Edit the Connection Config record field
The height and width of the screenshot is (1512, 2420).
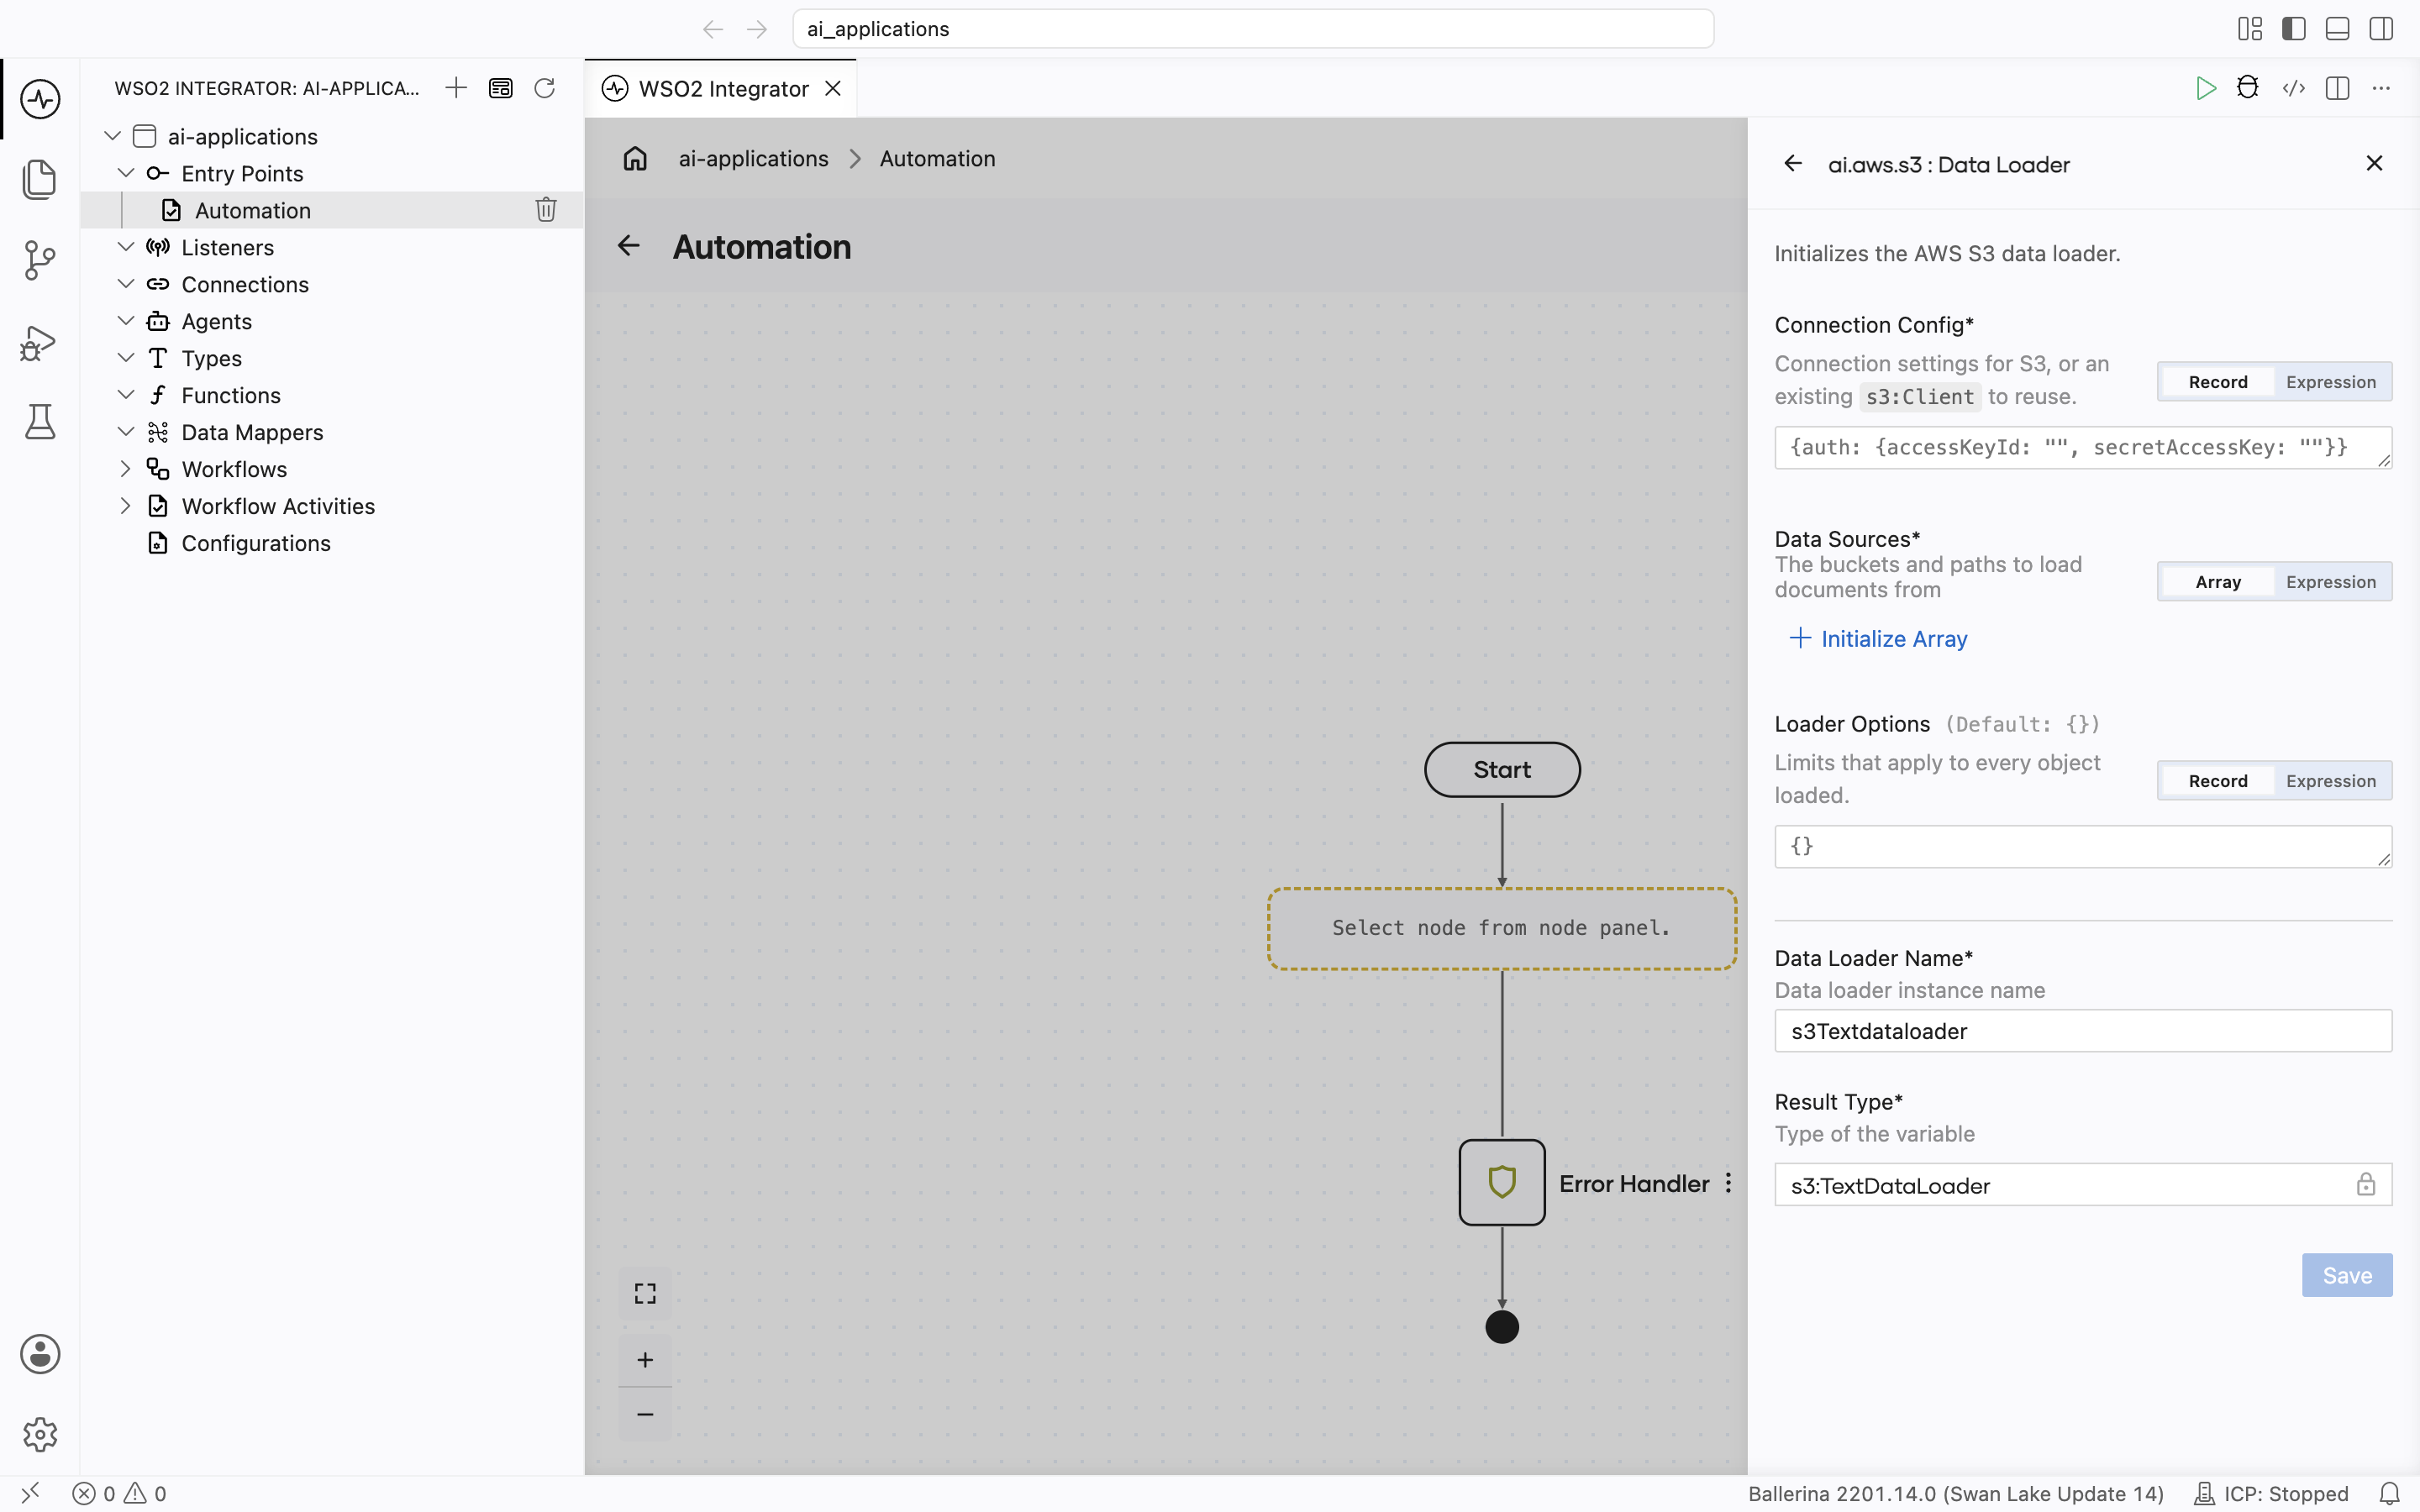pyautogui.click(x=2083, y=447)
